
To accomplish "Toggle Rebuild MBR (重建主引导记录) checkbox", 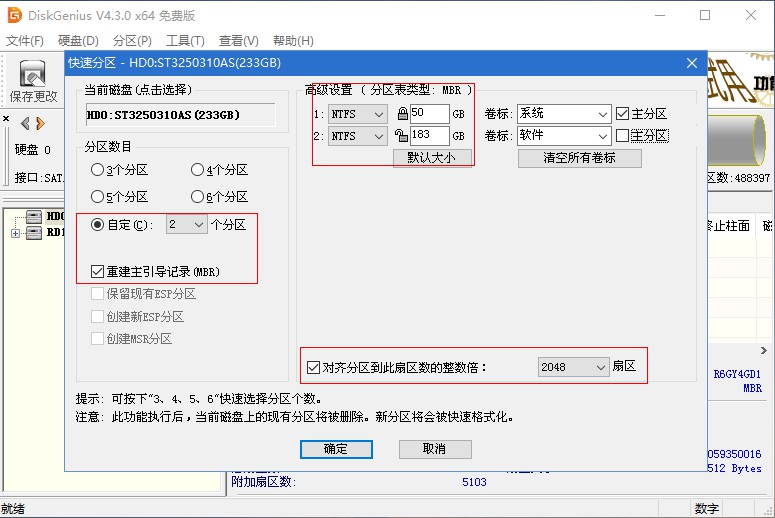I will coord(97,271).
